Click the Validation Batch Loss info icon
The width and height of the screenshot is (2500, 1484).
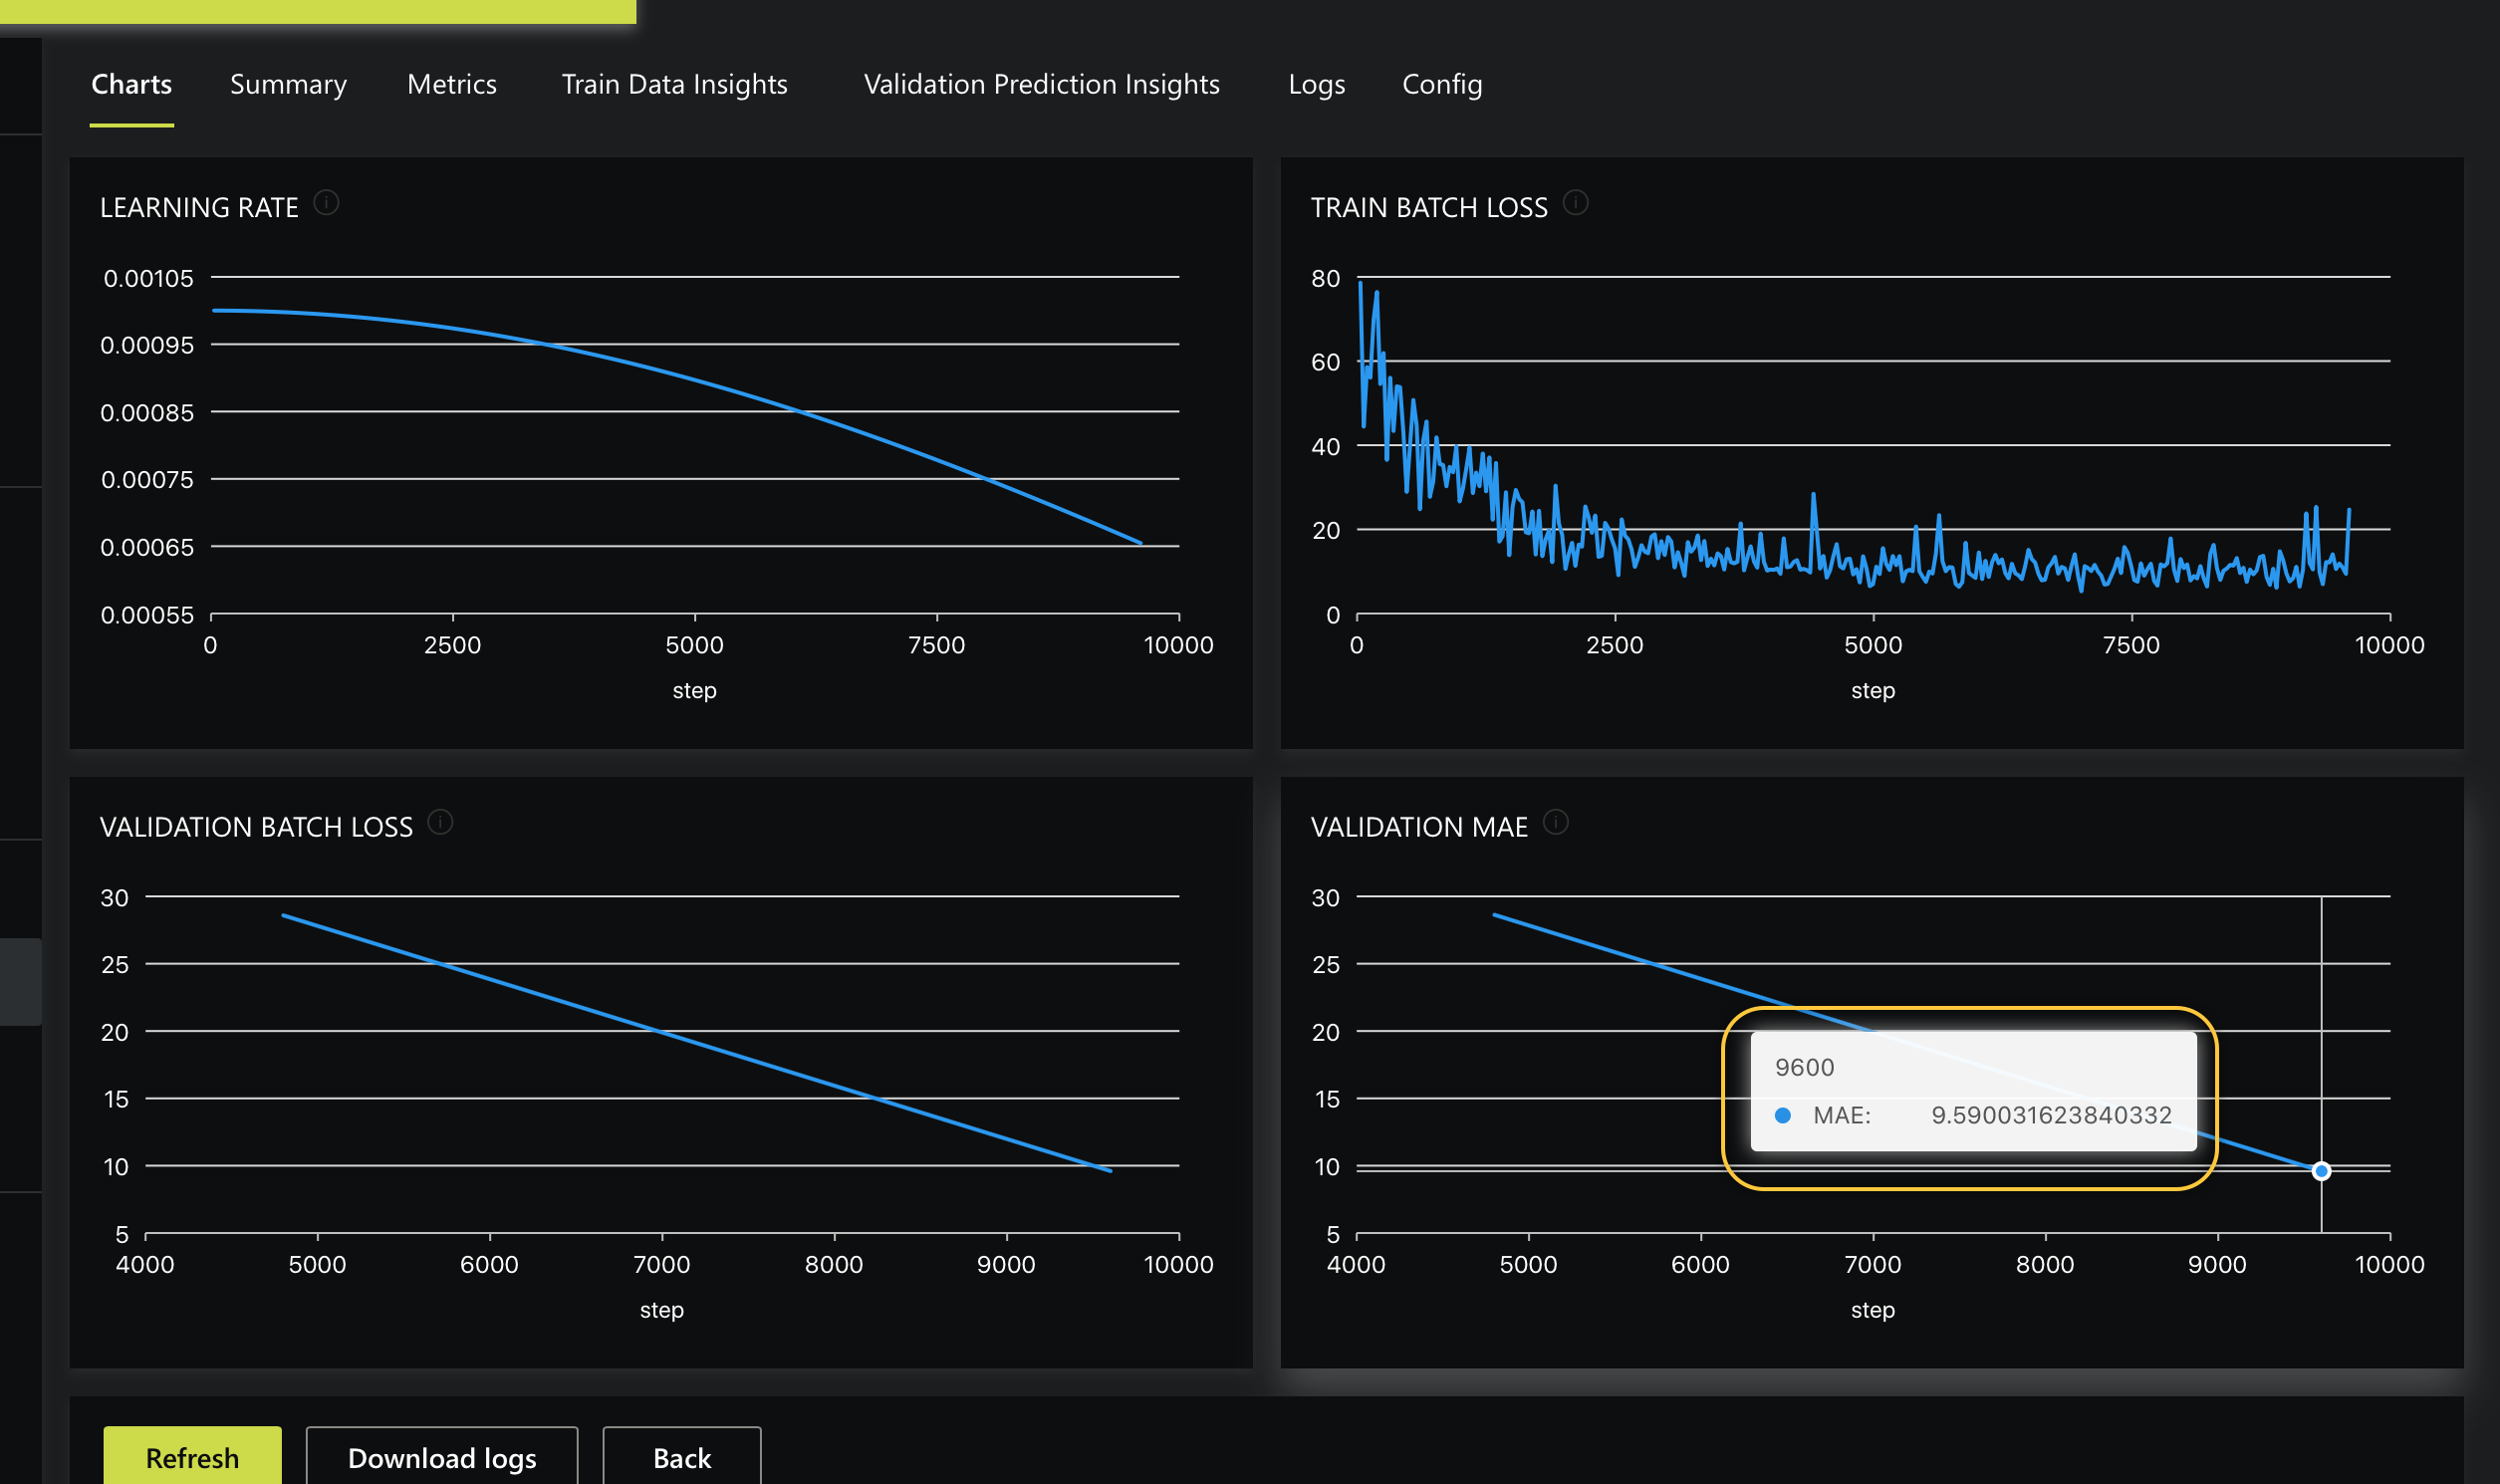tap(440, 822)
